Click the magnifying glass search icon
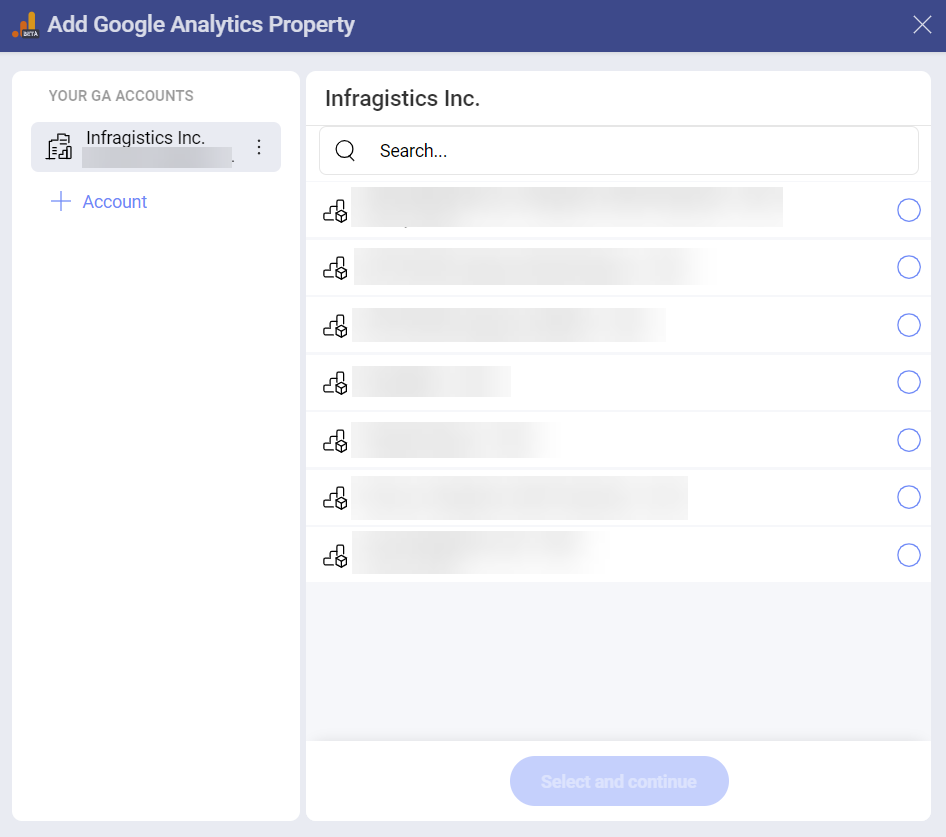The width and height of the screenshot is (946, 837). coord(345,150)
